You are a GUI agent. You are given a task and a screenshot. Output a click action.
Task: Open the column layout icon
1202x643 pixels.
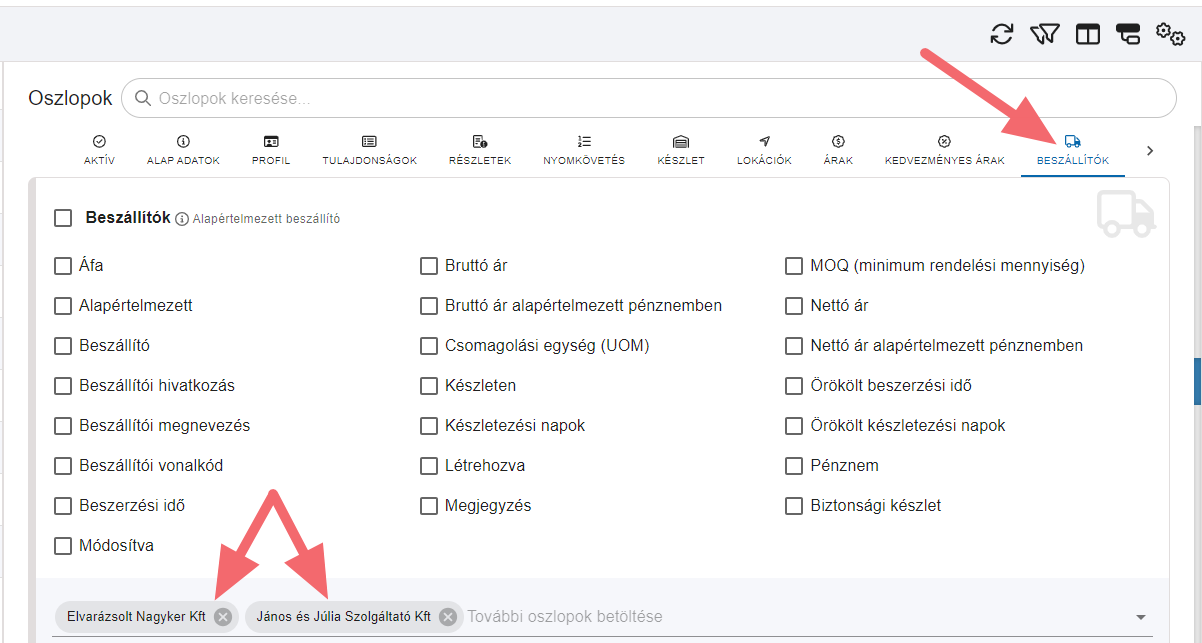pos(1088,34)
